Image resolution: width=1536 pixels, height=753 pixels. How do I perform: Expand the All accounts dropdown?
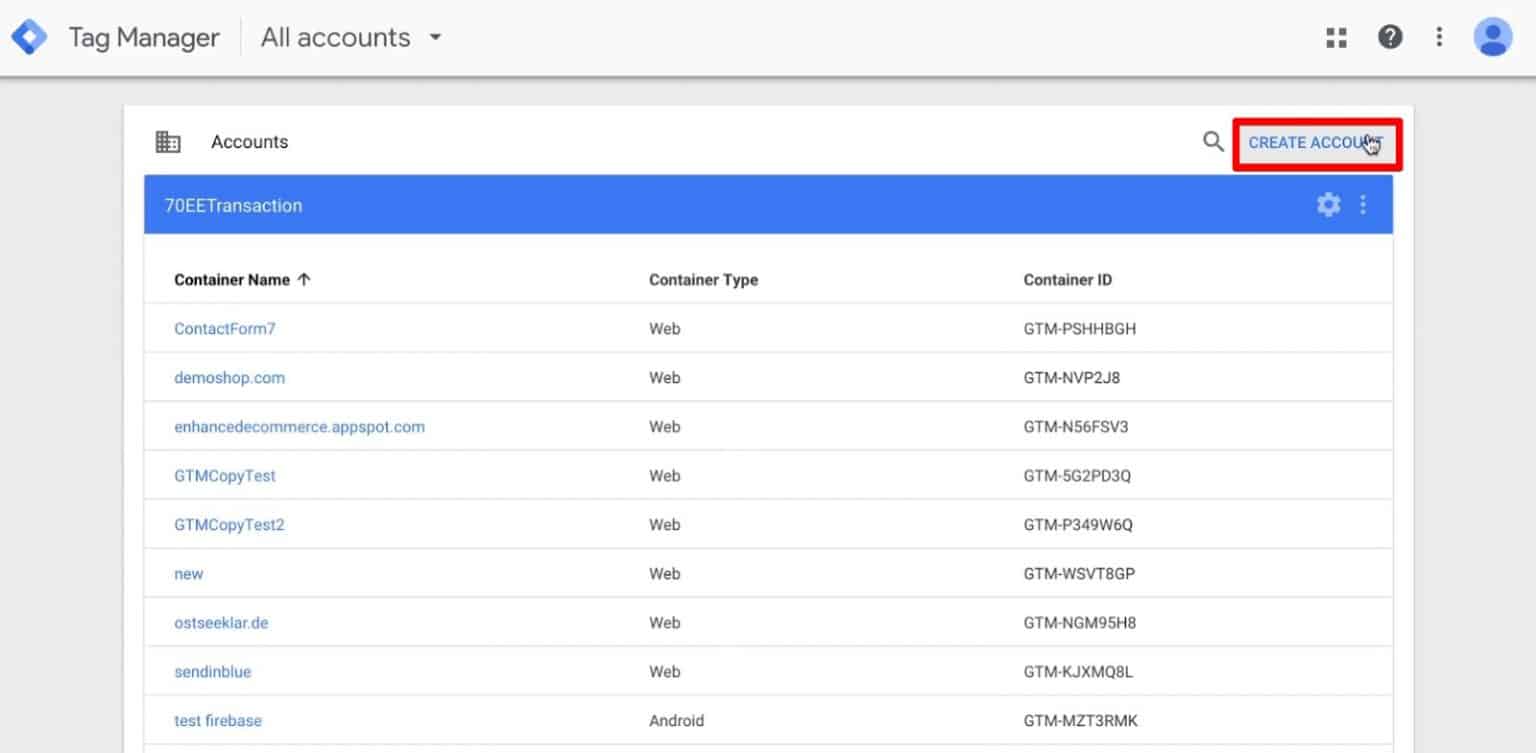click(435, 37)
